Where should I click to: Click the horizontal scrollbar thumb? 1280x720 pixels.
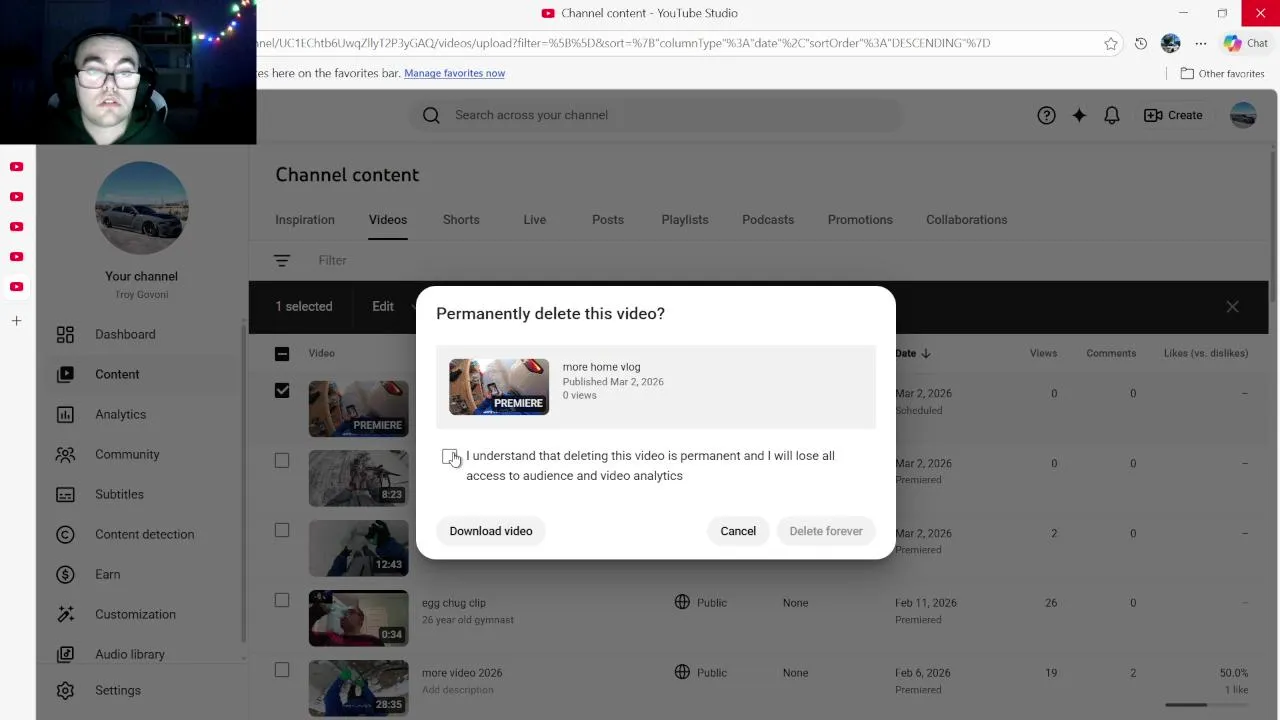click(x=1186, y=705)
